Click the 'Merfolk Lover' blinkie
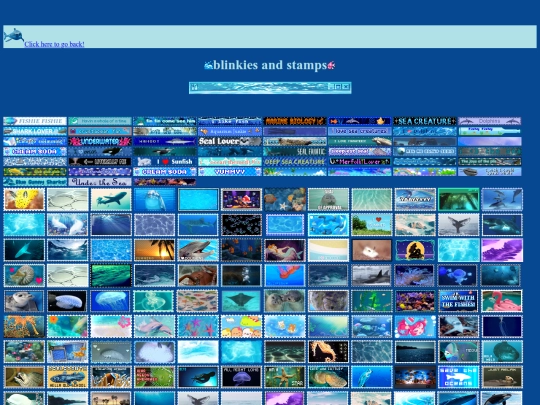The image size is (540, 405). [360, 162]
